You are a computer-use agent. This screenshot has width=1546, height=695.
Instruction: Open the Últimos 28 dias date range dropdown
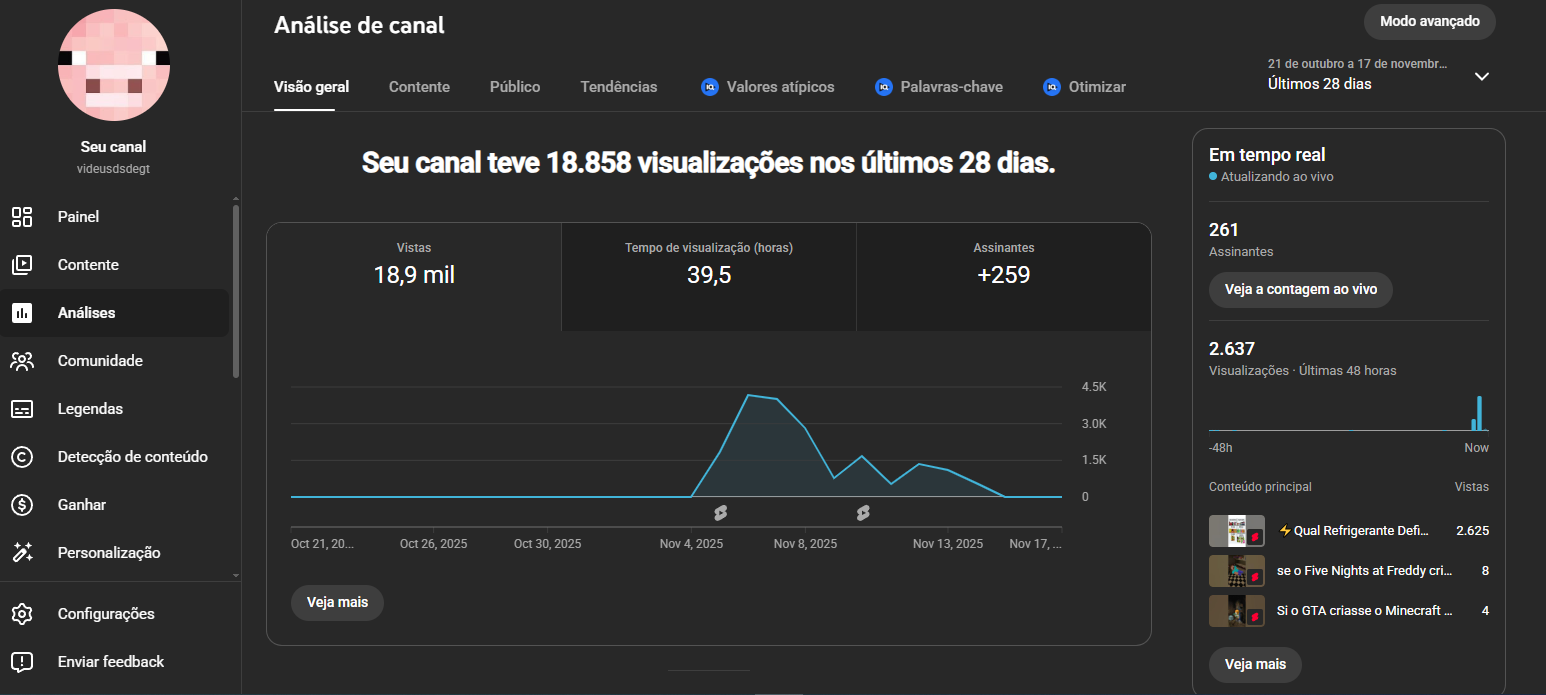click(x=1379, y=75)
